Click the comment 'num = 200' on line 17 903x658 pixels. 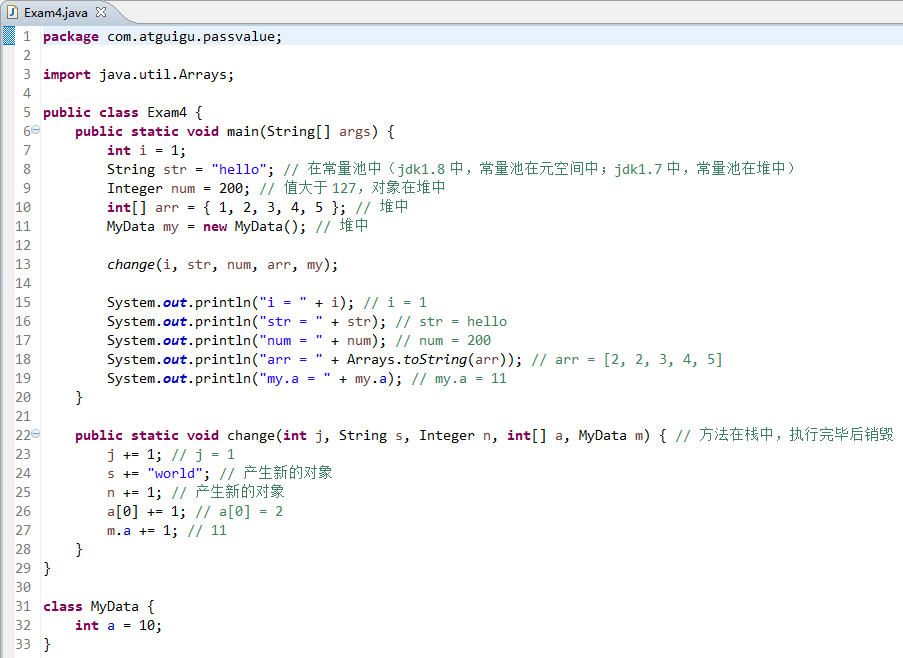(455, 340)
